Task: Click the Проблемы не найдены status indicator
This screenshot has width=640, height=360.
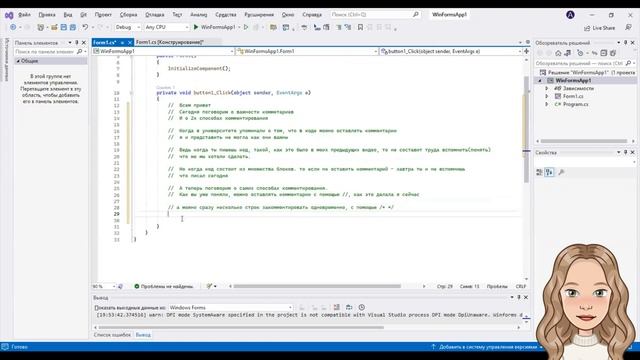Action: coord(164,287)
